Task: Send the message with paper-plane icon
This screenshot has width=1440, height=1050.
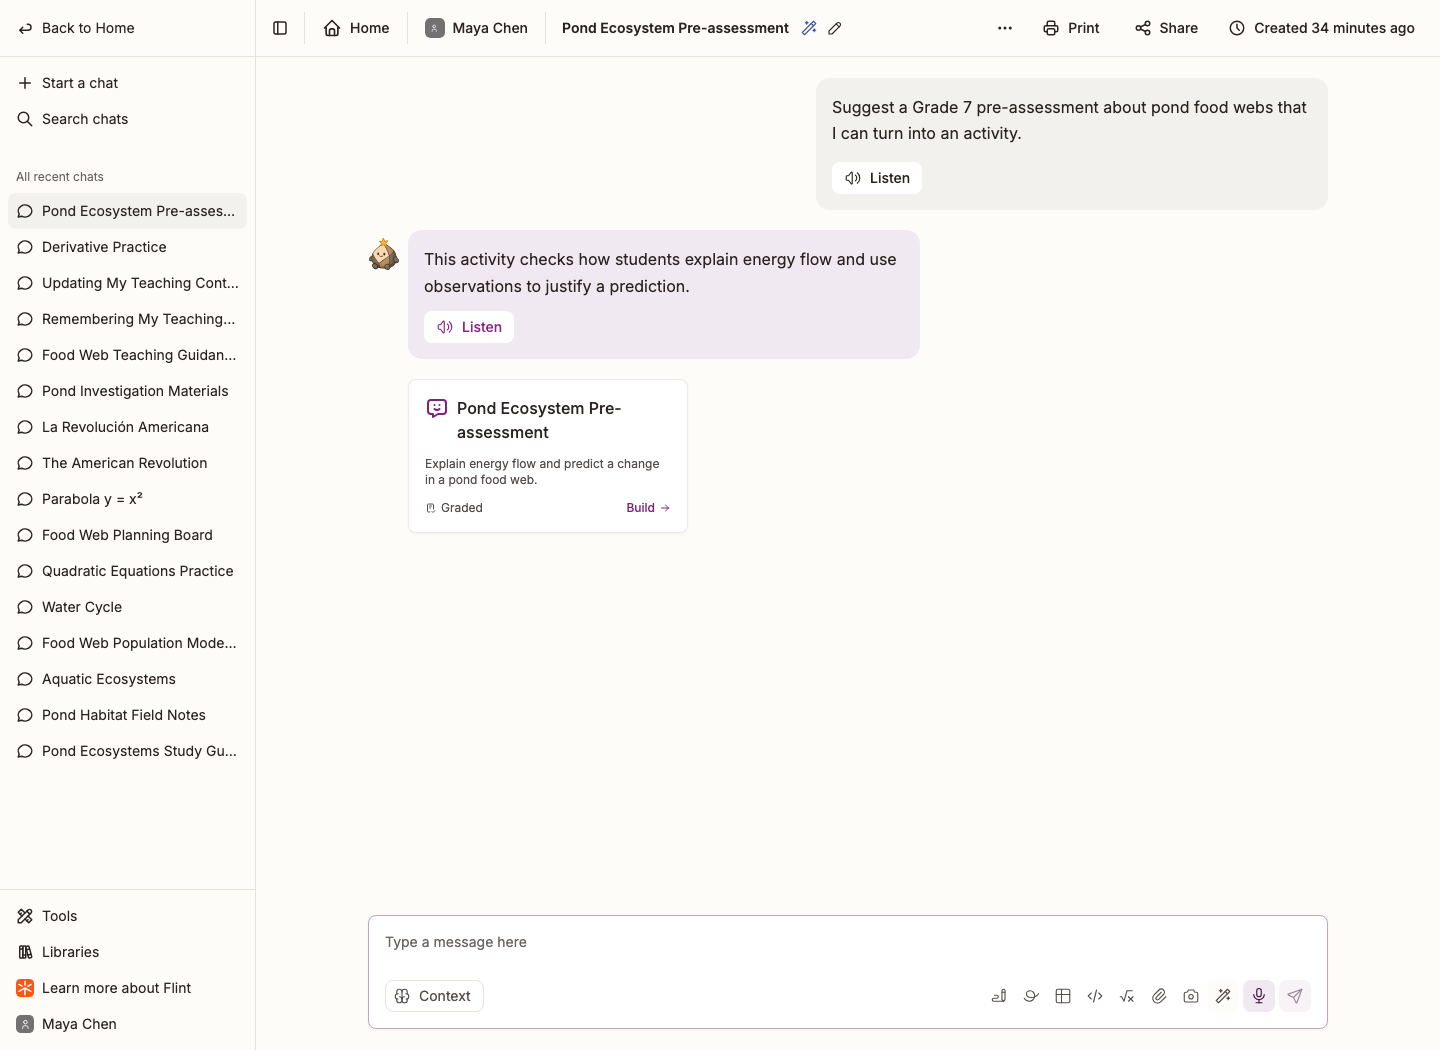Action: (x=1295, y=996)
